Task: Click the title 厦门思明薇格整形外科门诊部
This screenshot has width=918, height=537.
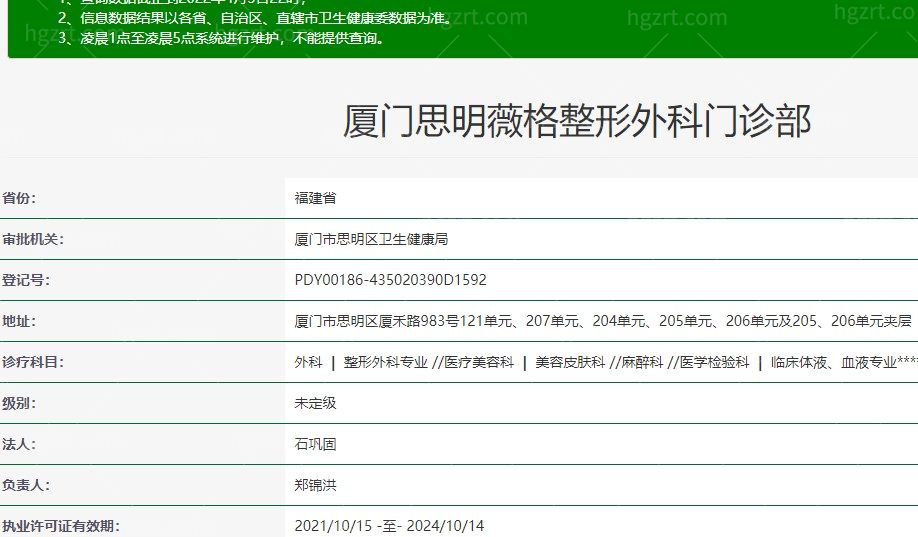Action: click(577, 121)
